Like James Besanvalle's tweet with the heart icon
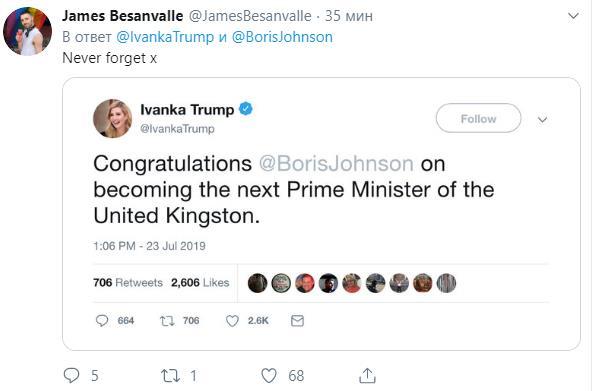The height and width of the screenshot is (391, 598). tap(269, 376)
